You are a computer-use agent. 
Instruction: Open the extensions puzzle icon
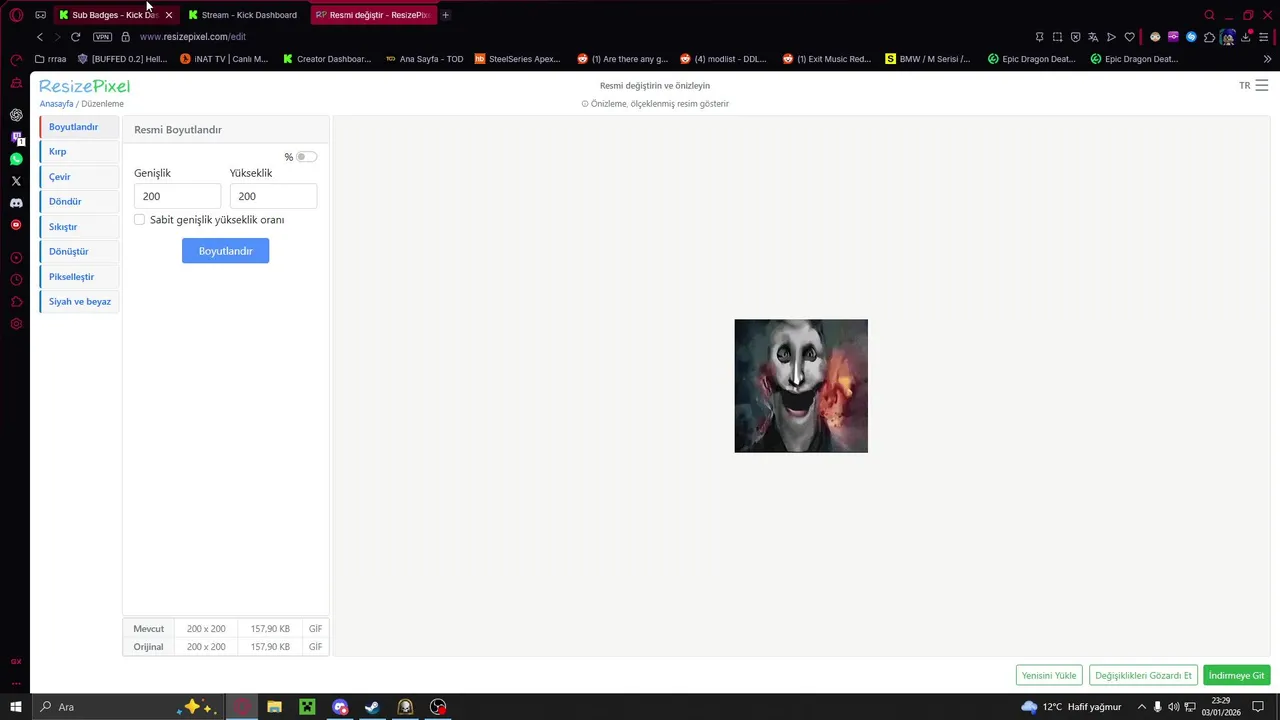click(1209, 37)
